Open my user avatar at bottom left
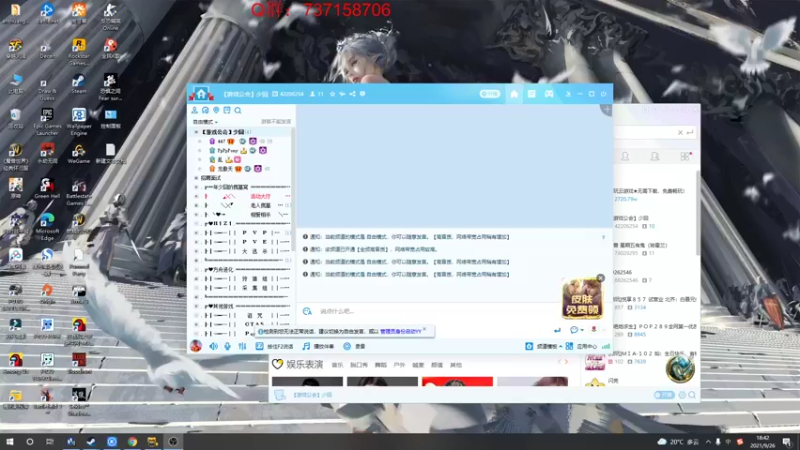 tap(196, 346)
